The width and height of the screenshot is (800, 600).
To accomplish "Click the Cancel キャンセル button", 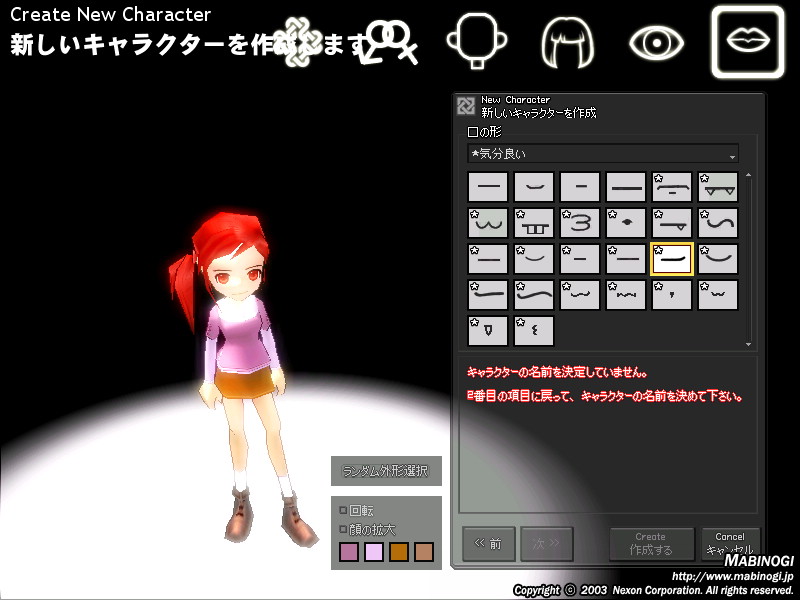I will (730, 544).
